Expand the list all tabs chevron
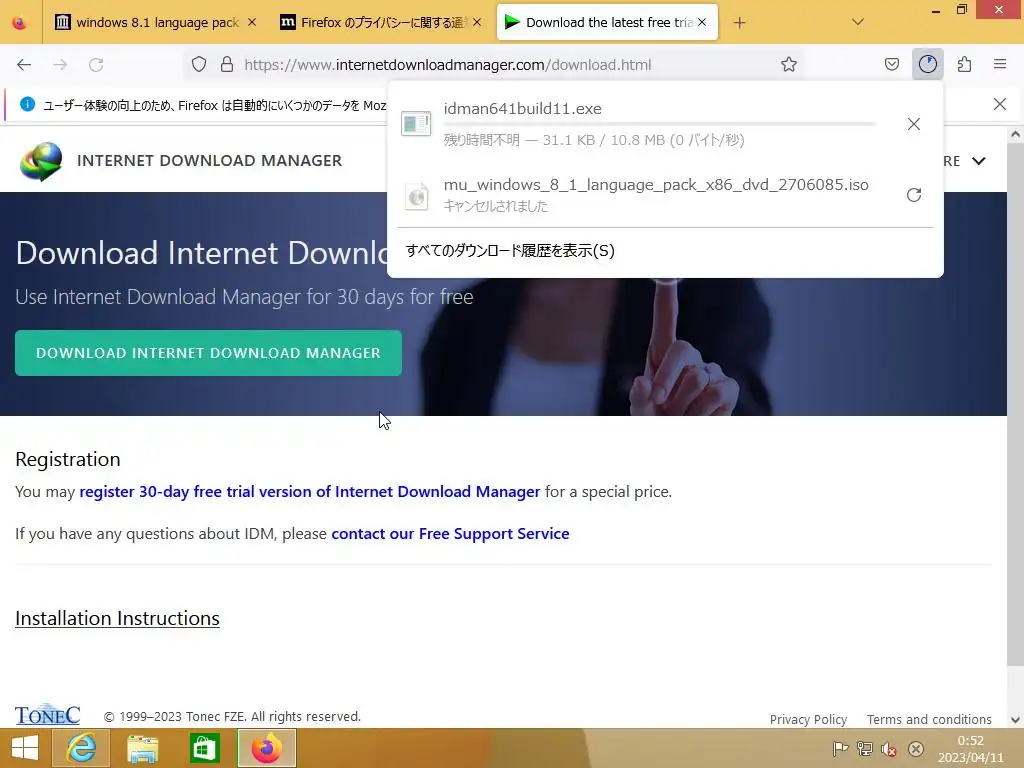This screenshot has width=1024, height=768. [x=858, y=22]
